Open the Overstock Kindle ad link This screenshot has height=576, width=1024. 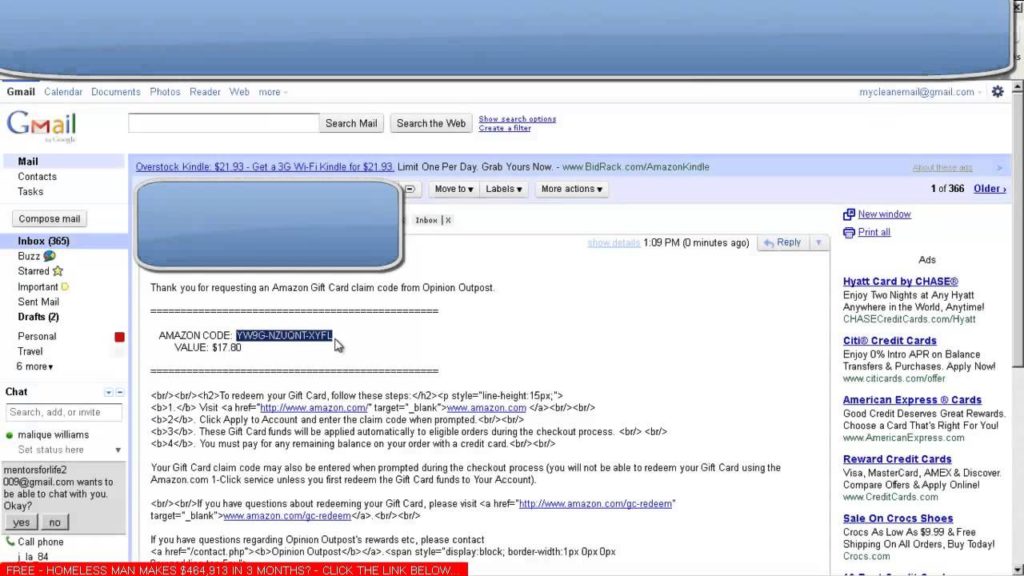point(264,167)
